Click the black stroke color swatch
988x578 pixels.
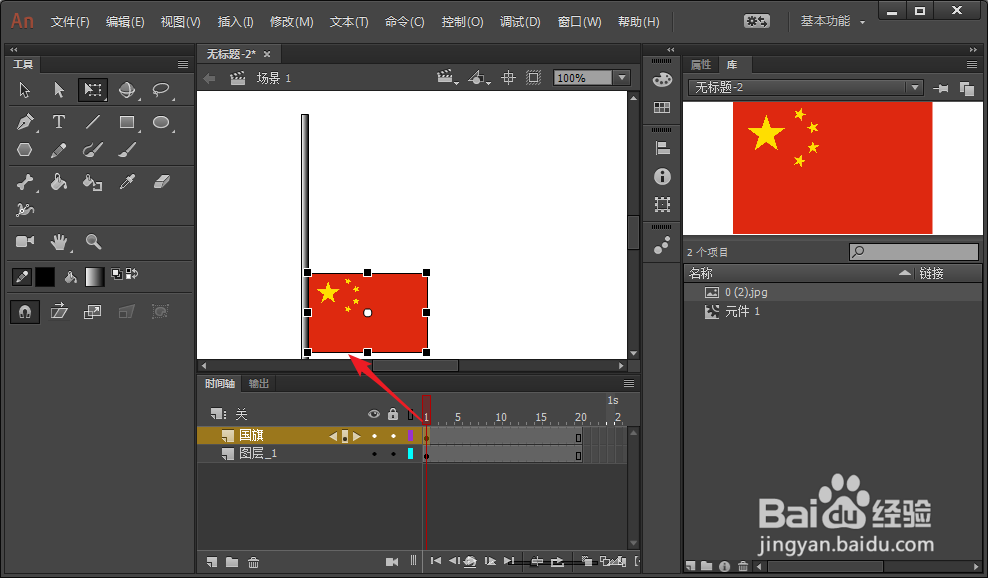(x=45, y=277)
